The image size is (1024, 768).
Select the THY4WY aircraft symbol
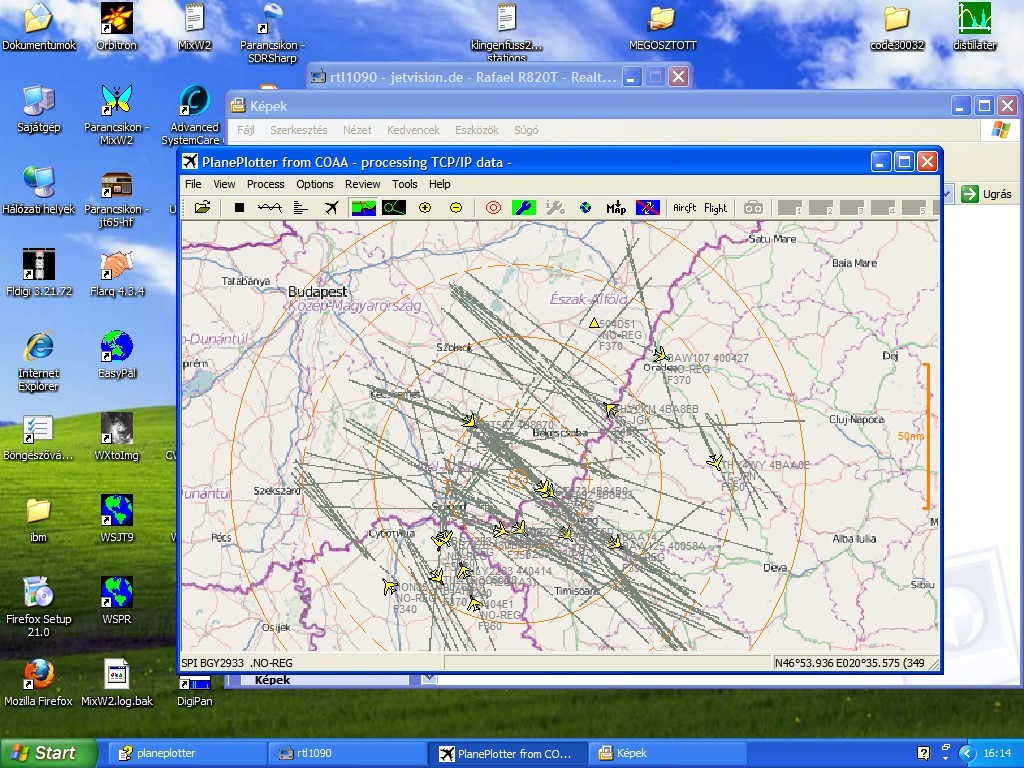pos(714,462)
